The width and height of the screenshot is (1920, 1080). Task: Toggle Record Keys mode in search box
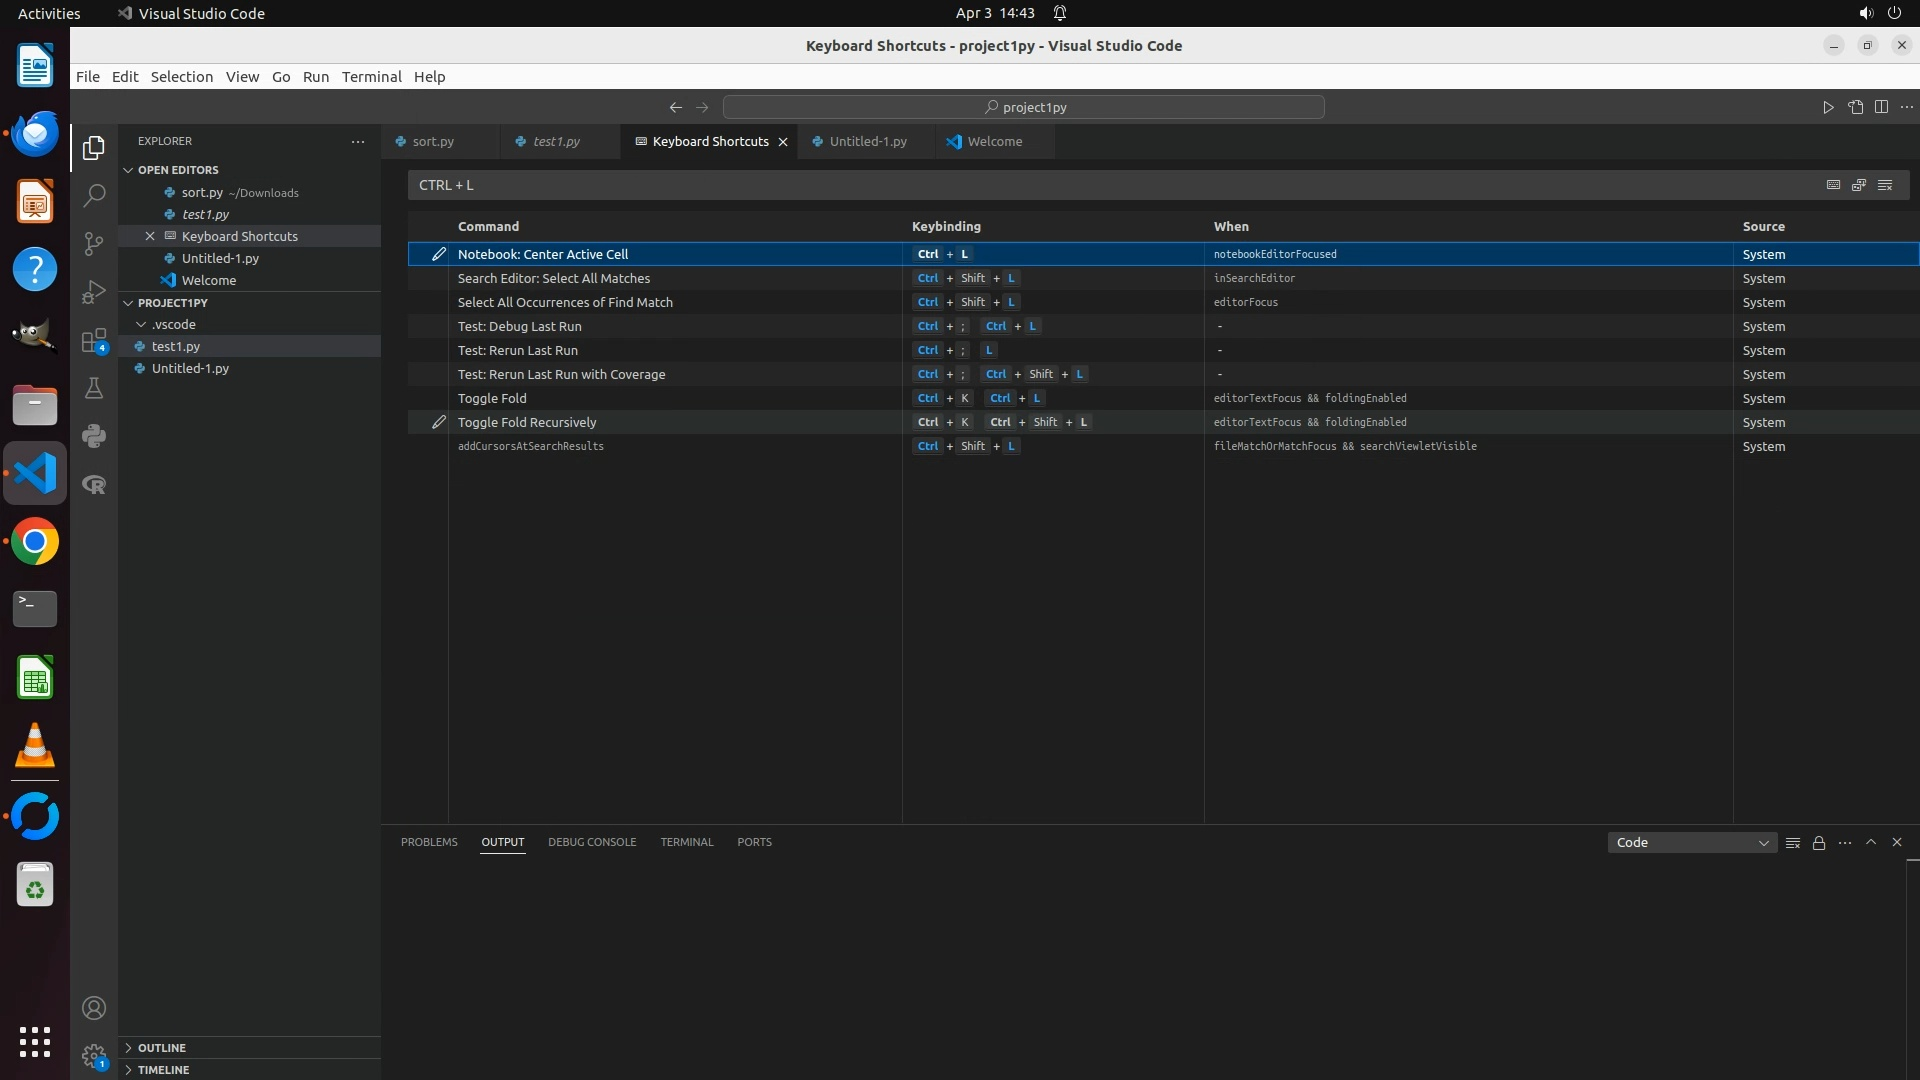coord(1833,185)
